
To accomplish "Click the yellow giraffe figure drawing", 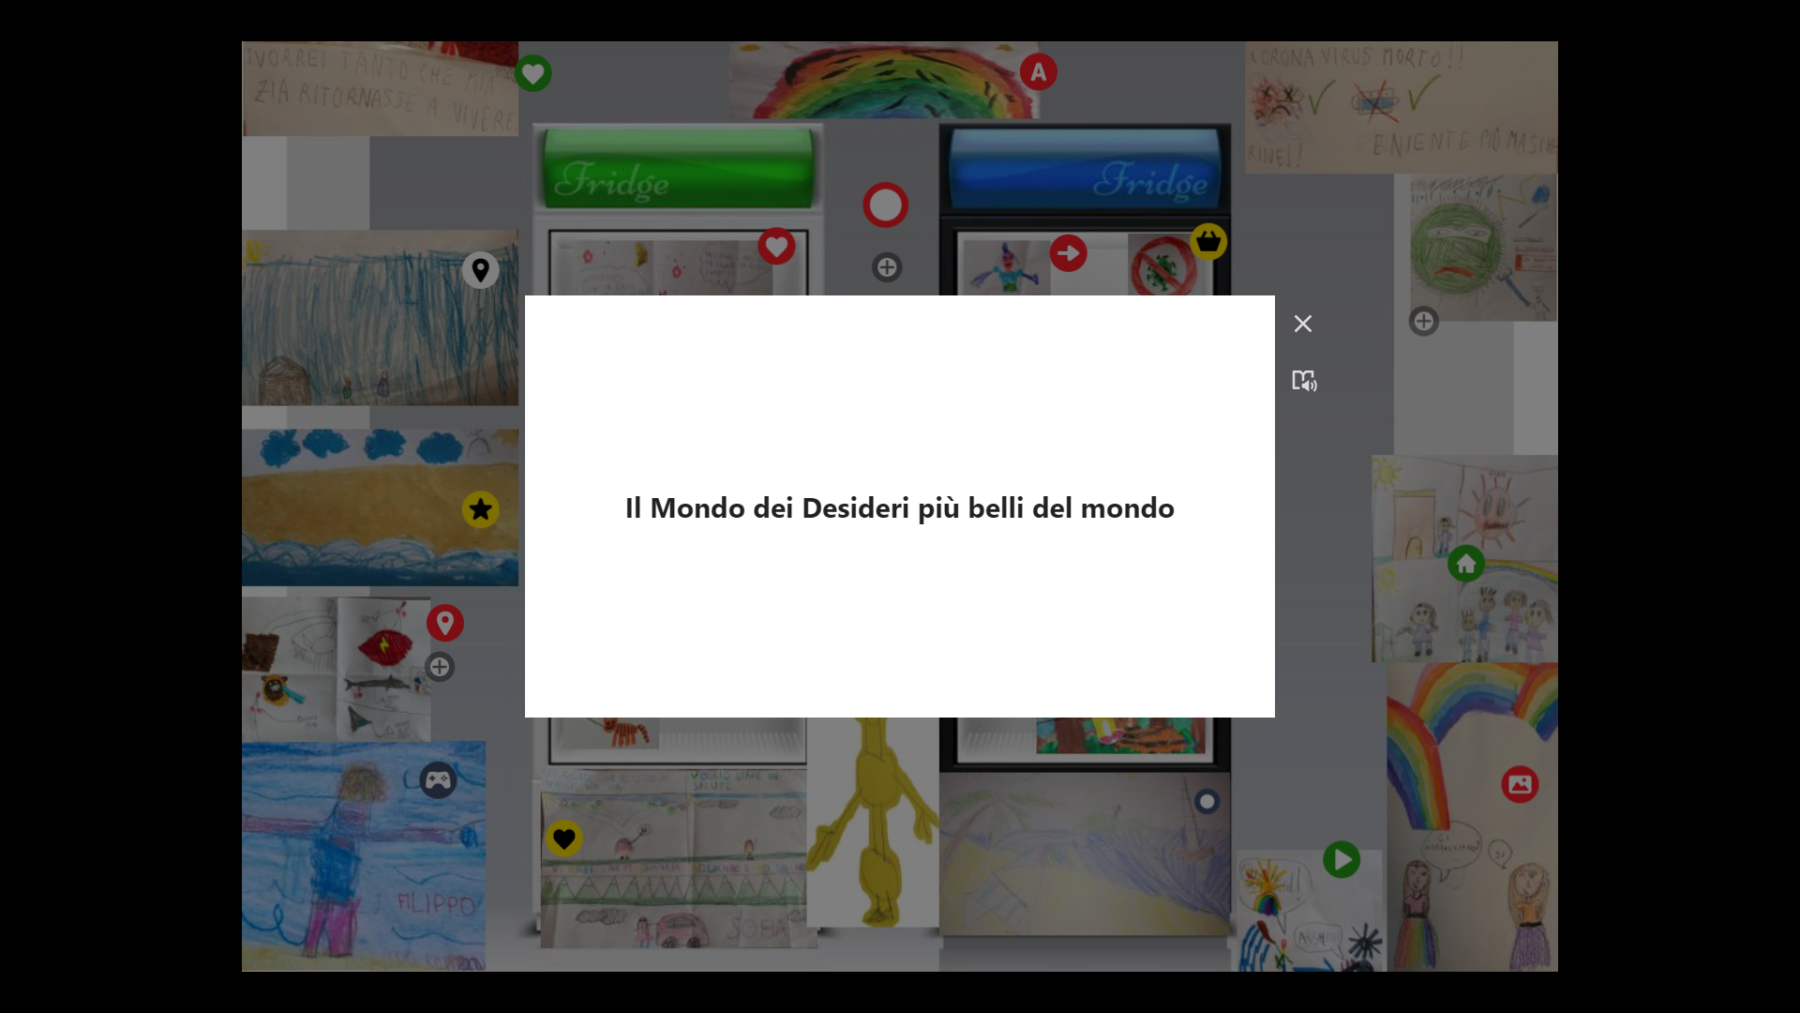I will pyautogui.click(x=873, y=822).
